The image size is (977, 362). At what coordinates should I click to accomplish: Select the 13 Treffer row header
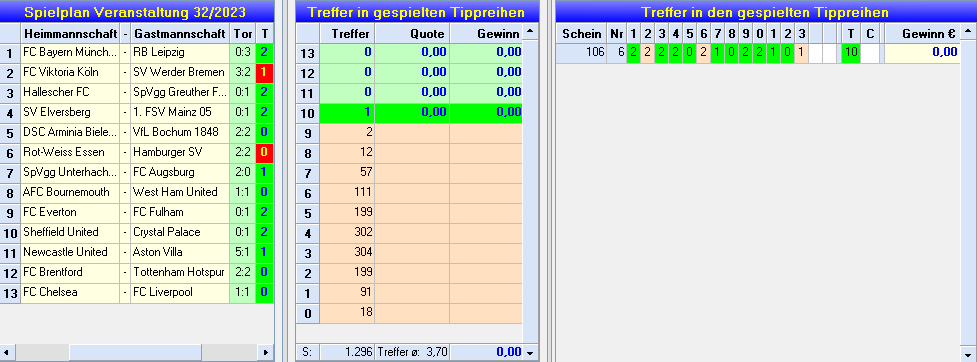308,53
